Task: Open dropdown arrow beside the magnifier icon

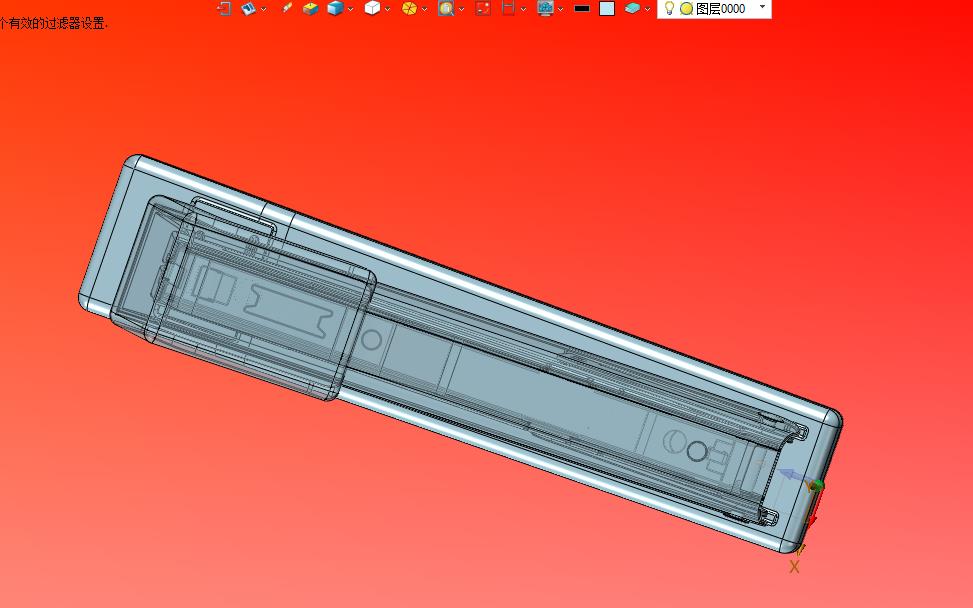Action: tap(461, 9)
